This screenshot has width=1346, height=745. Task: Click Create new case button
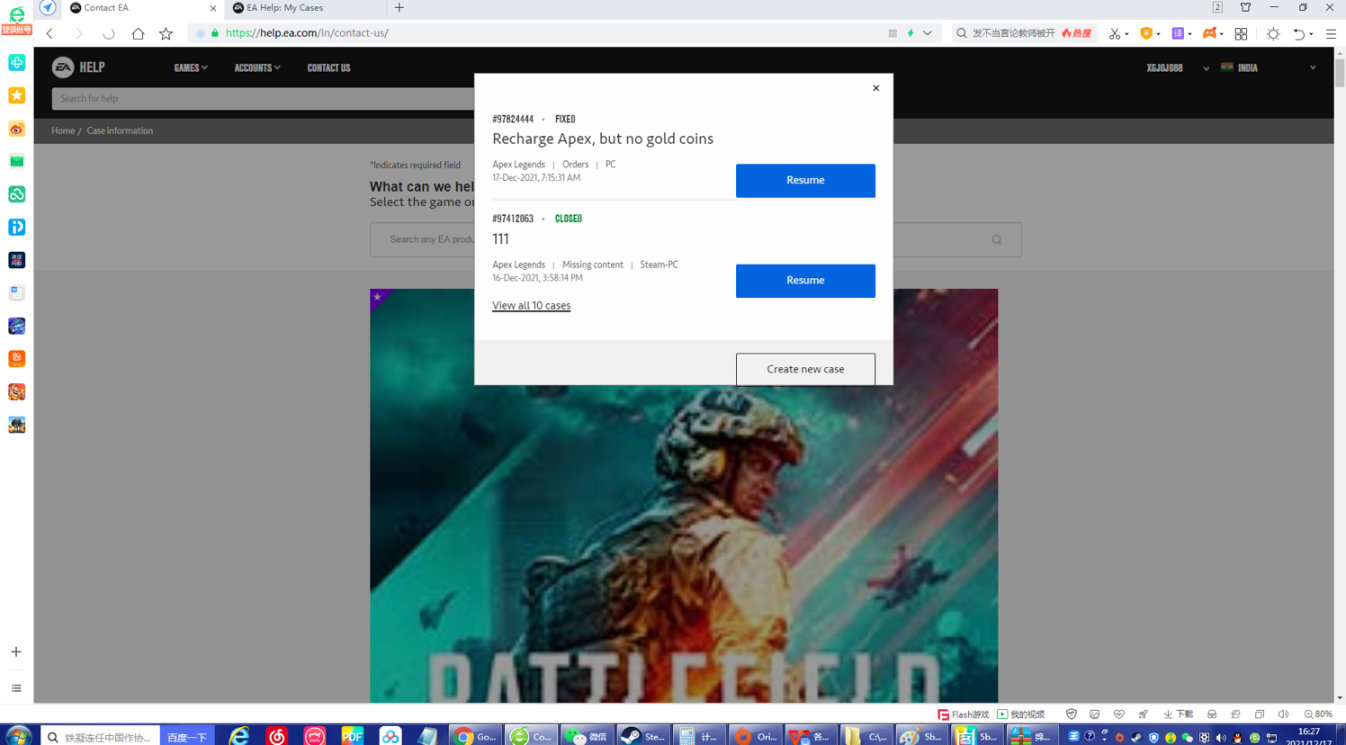click(x=805, y=369)
